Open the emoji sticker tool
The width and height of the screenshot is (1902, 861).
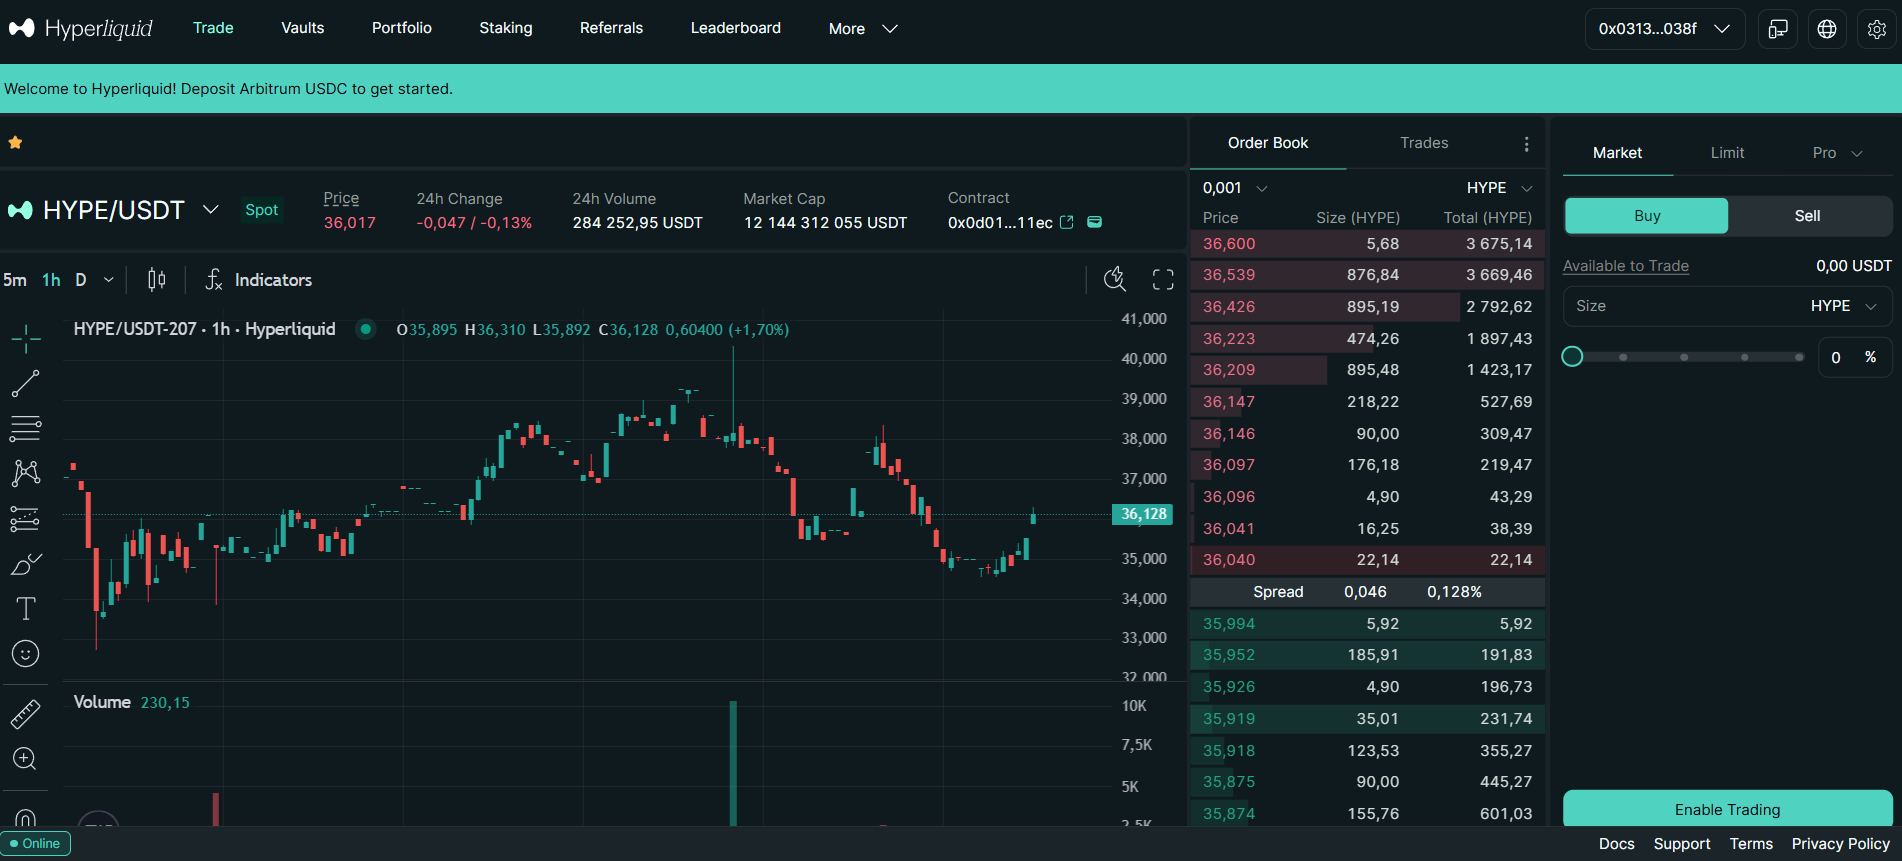point(25,654)
